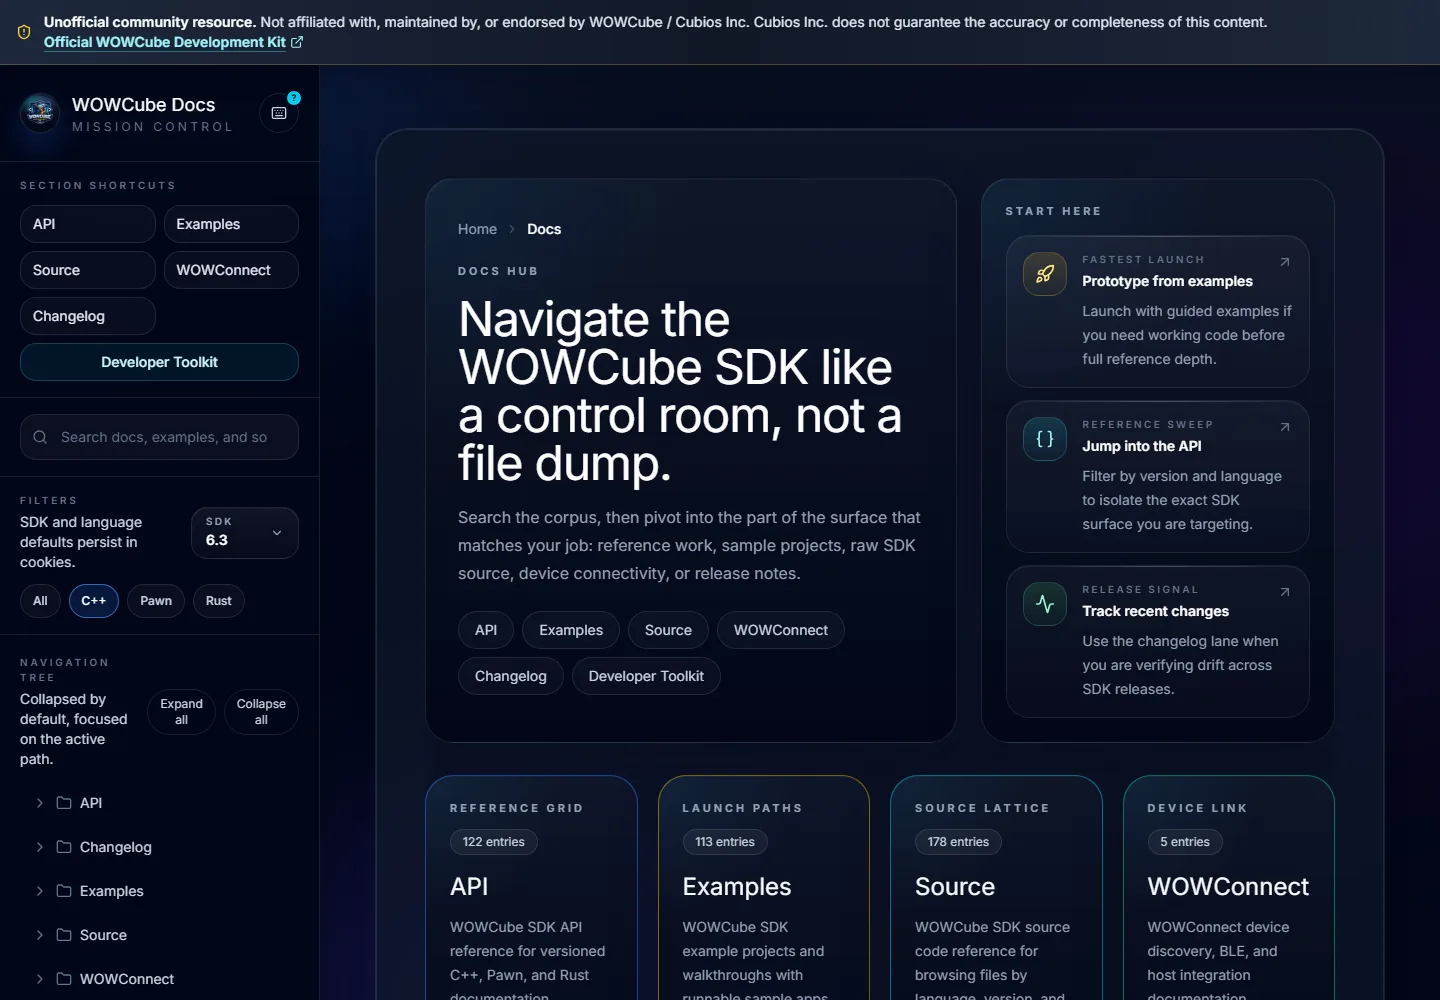
Task: Click the arrow icon on Fastest Launch card
Action: (x=1285, y=262)
